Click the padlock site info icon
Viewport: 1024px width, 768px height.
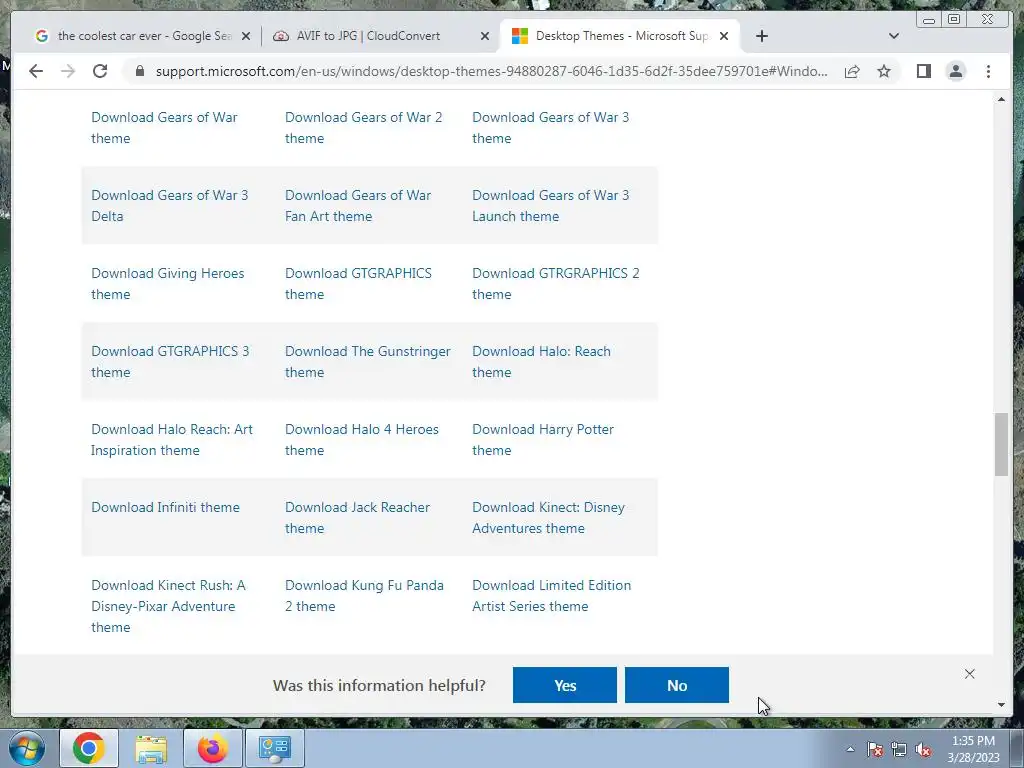140,71
